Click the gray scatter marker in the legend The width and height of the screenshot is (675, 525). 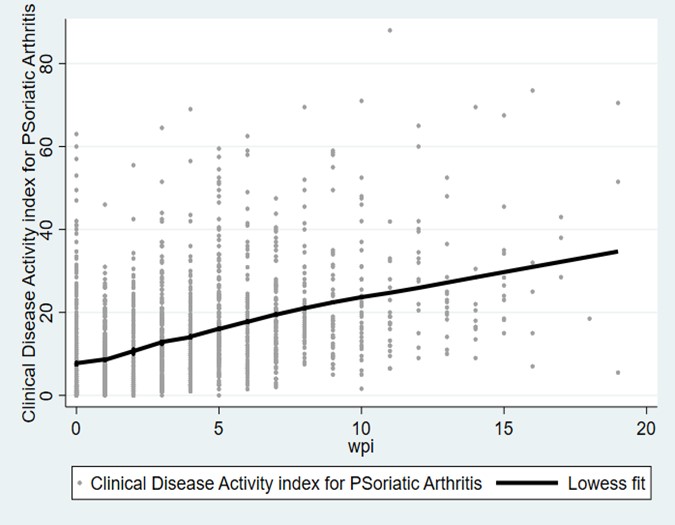(79, 483)
